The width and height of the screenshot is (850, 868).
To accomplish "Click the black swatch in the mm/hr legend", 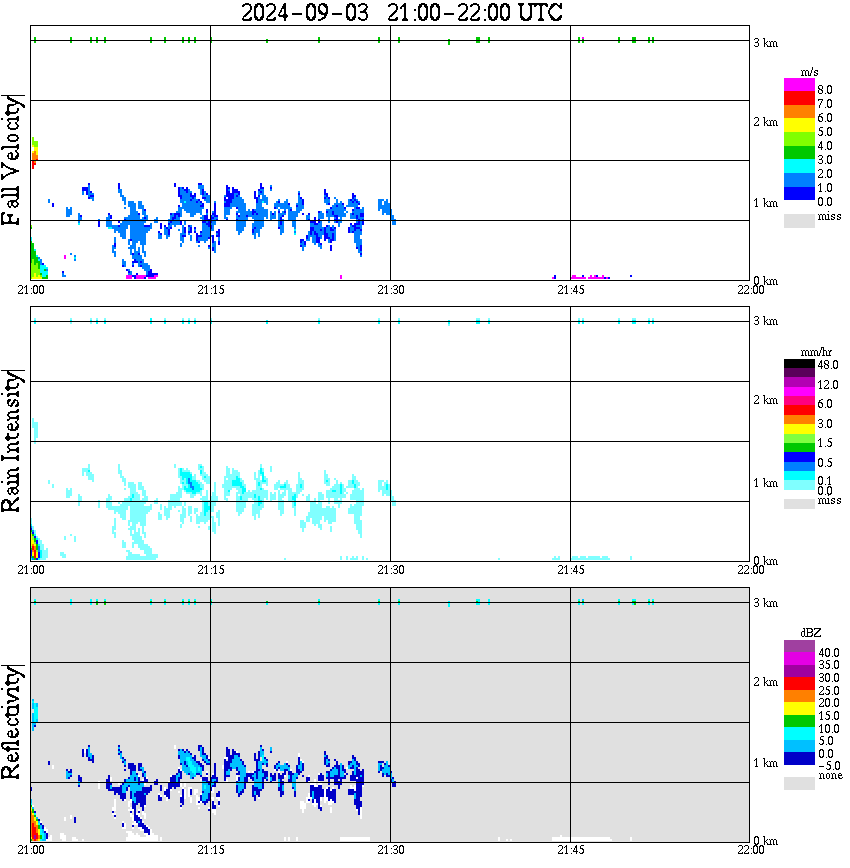I will point(799,364).
